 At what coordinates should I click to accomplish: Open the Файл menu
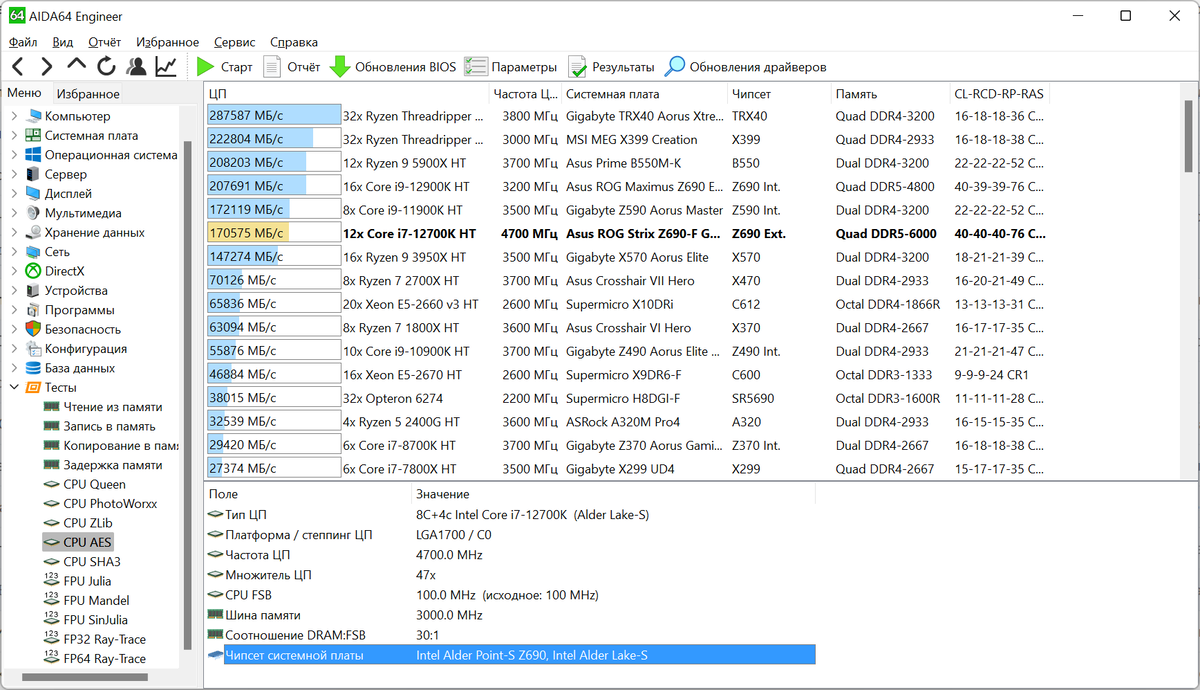point(23,42)
